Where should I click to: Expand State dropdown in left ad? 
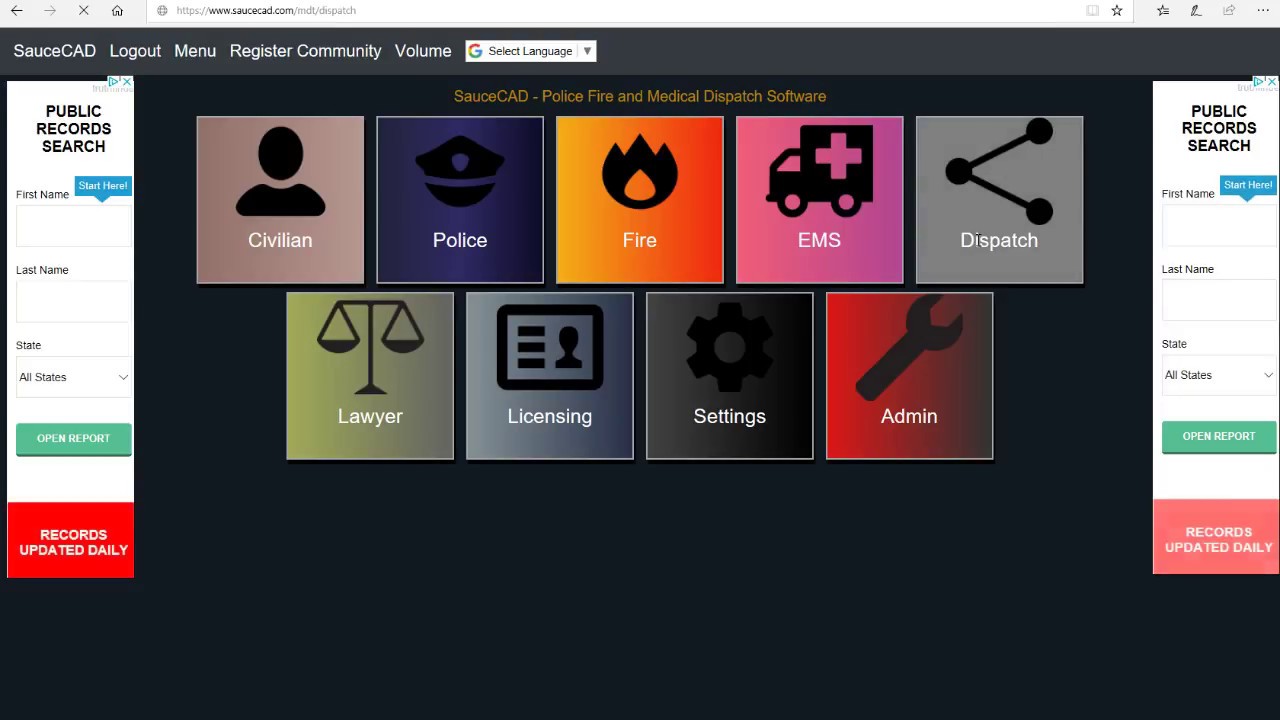pyautogui.click(x=74, y=377)
